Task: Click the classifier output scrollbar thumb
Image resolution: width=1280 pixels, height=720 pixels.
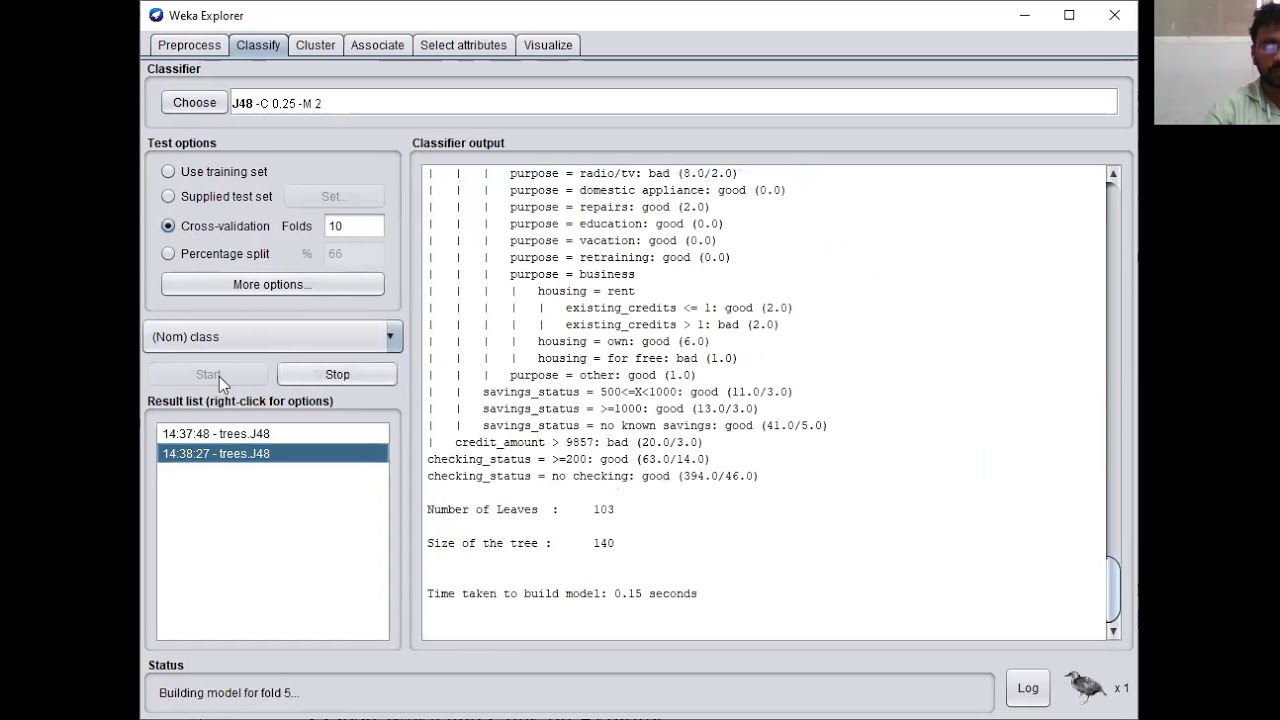Action: click(1113, 589)
